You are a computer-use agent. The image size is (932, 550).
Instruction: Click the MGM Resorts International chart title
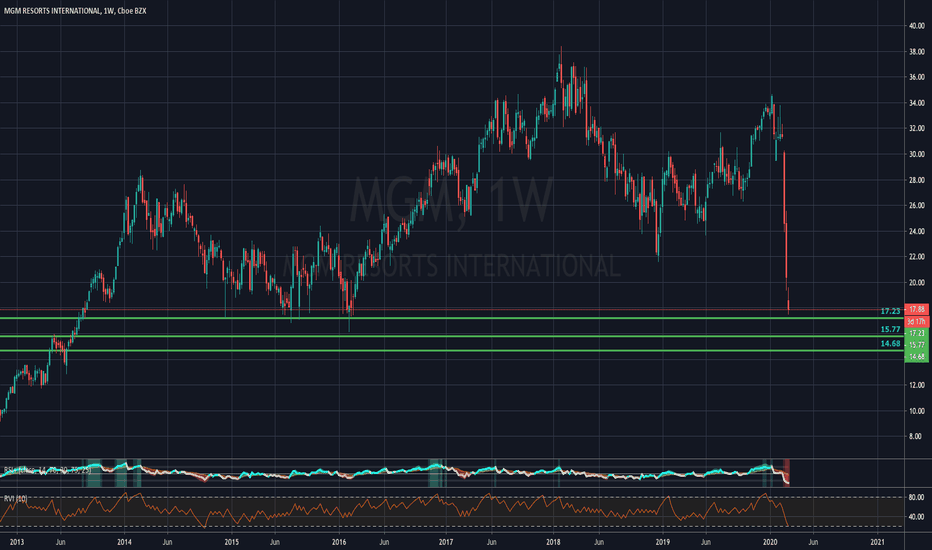point(75,11)
